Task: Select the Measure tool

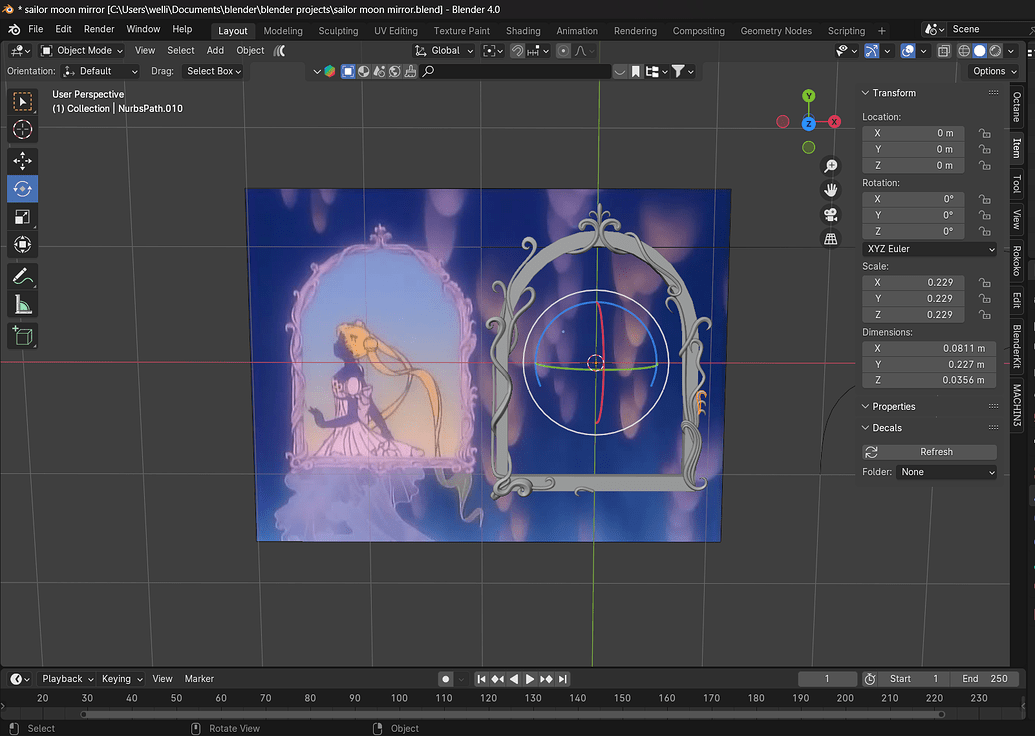Action: (x=22, y=304)
